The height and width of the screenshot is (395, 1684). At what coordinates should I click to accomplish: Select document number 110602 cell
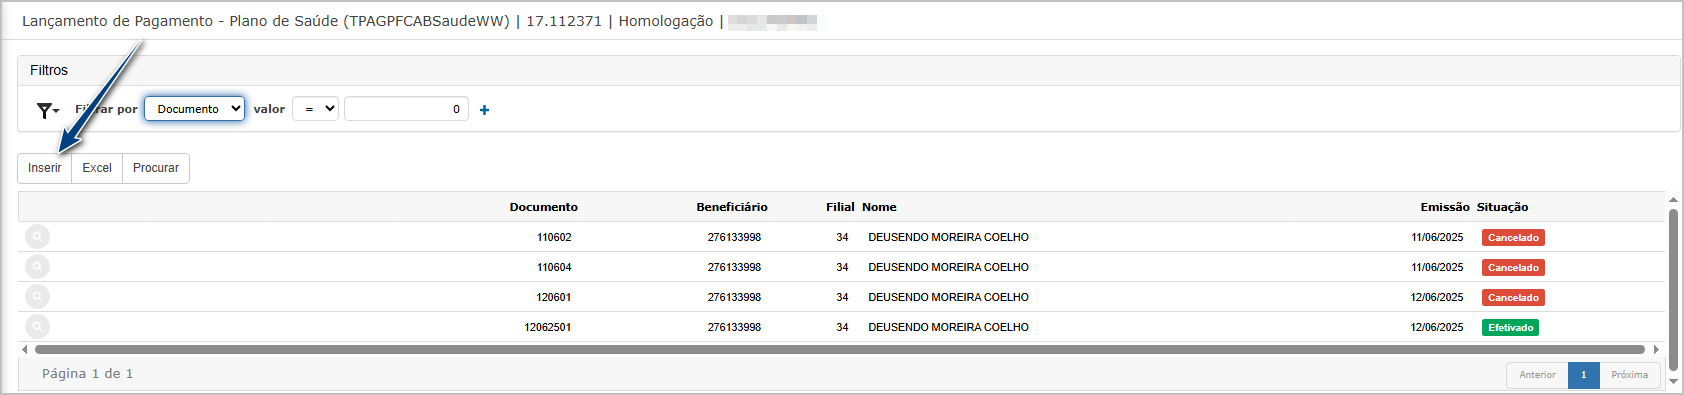click(554, 238)
